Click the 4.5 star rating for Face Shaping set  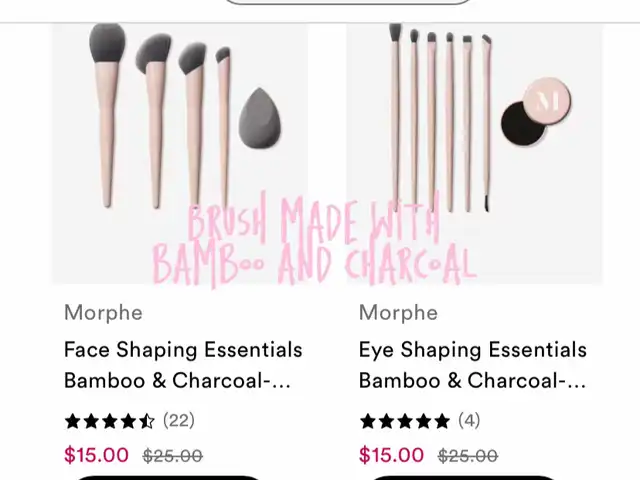(x=109, y=421)
